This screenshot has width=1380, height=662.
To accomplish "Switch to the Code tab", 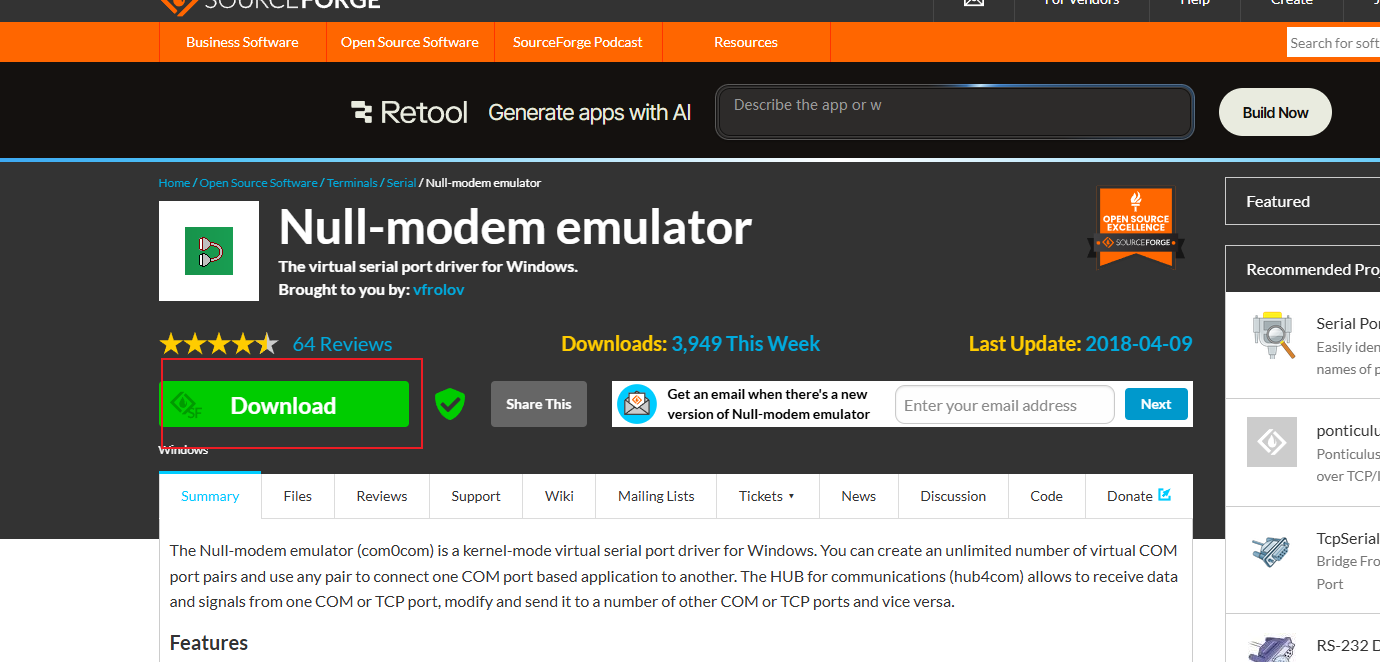I will [1047, 496].
